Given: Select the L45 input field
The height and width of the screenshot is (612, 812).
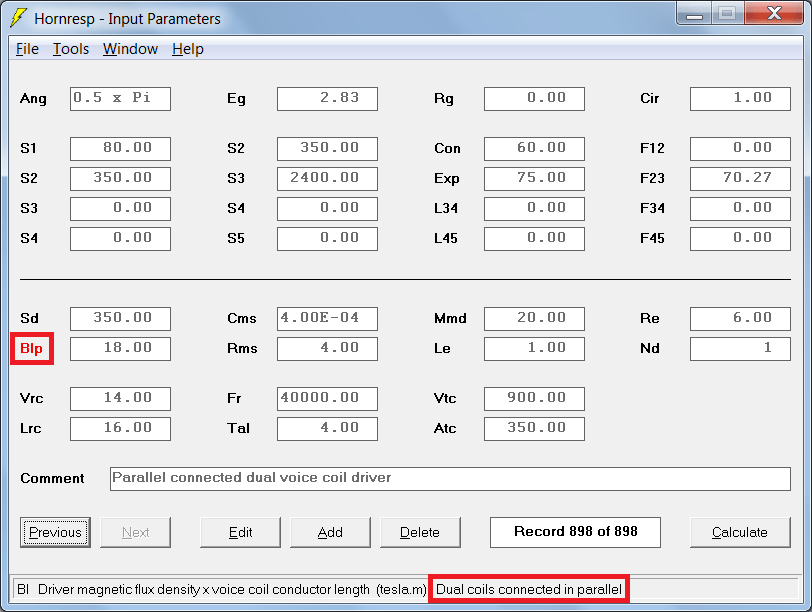Looking at the screenshot, I should pyautogui.click(x=534, y=239).
